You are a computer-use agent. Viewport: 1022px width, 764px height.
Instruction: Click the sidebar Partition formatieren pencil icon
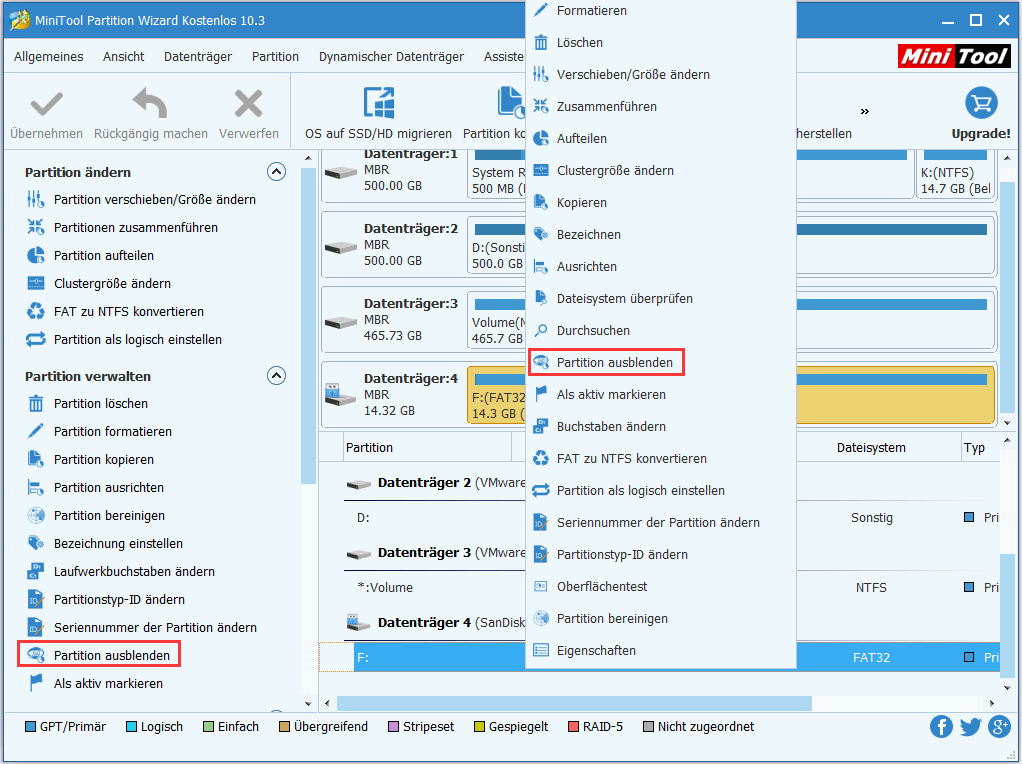(36, 431)
